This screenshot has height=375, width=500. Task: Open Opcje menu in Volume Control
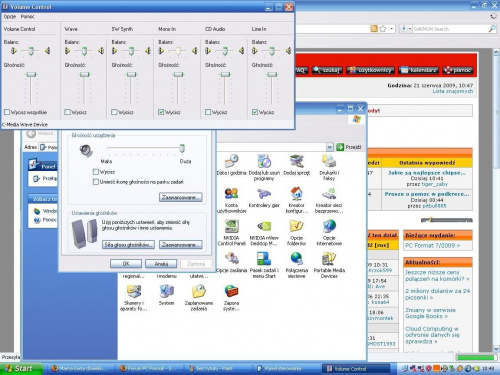pyautogui.click(x=10, y=16)
